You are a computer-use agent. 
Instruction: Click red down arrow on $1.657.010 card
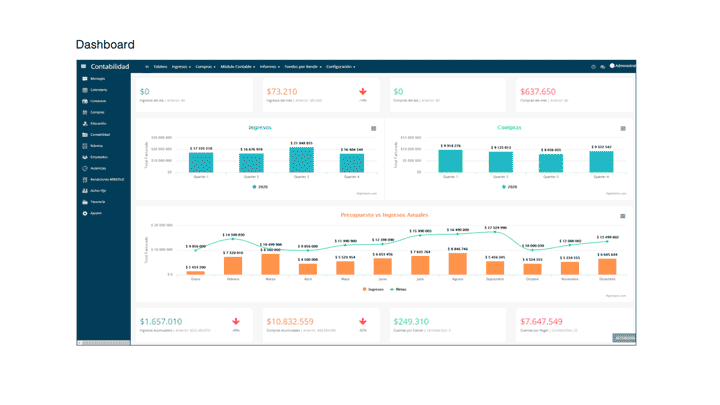click(x=236, y=321)
